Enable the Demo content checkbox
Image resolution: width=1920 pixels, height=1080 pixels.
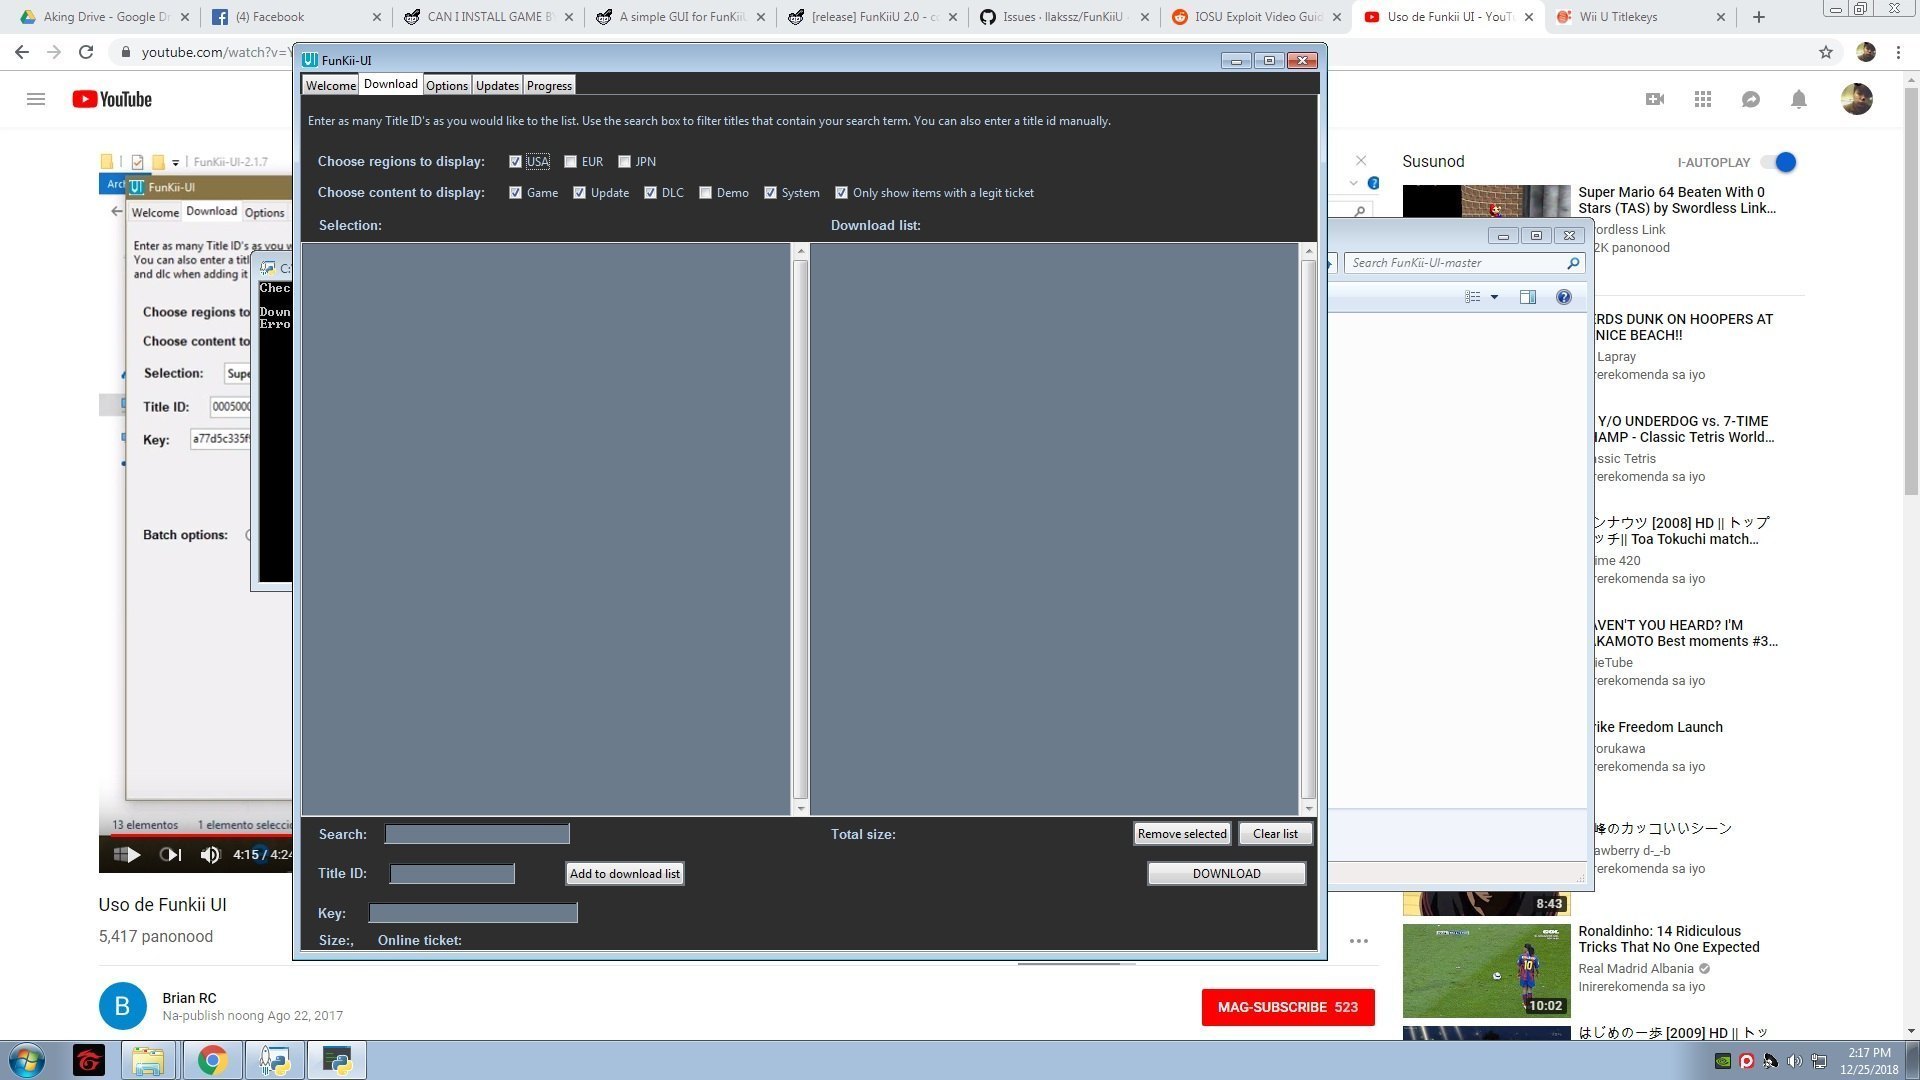[705, 193]
